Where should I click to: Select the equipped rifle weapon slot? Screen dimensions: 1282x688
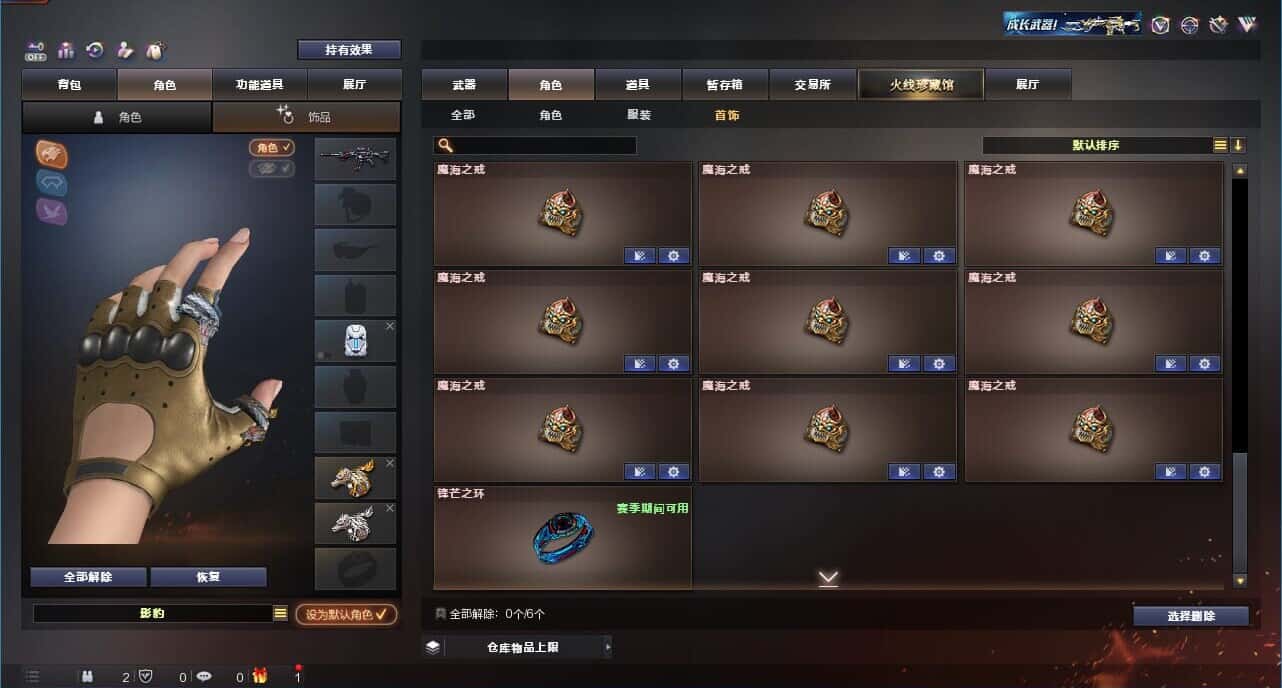[355, 159]
